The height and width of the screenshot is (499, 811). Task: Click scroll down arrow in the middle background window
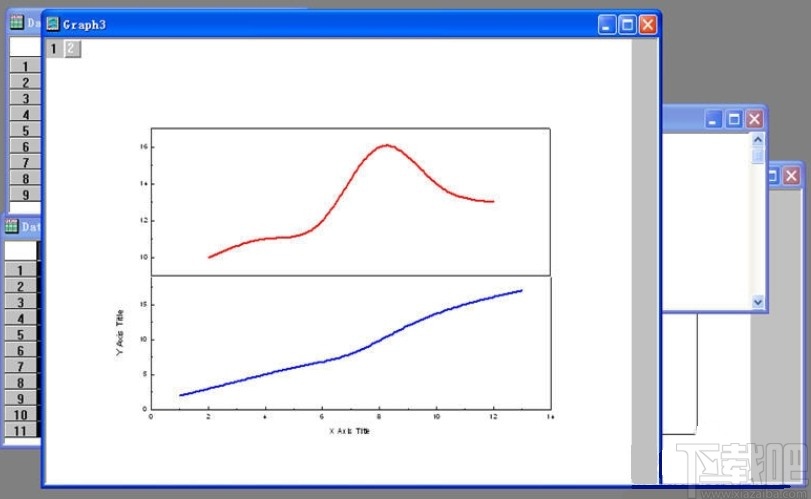[758, 301]
